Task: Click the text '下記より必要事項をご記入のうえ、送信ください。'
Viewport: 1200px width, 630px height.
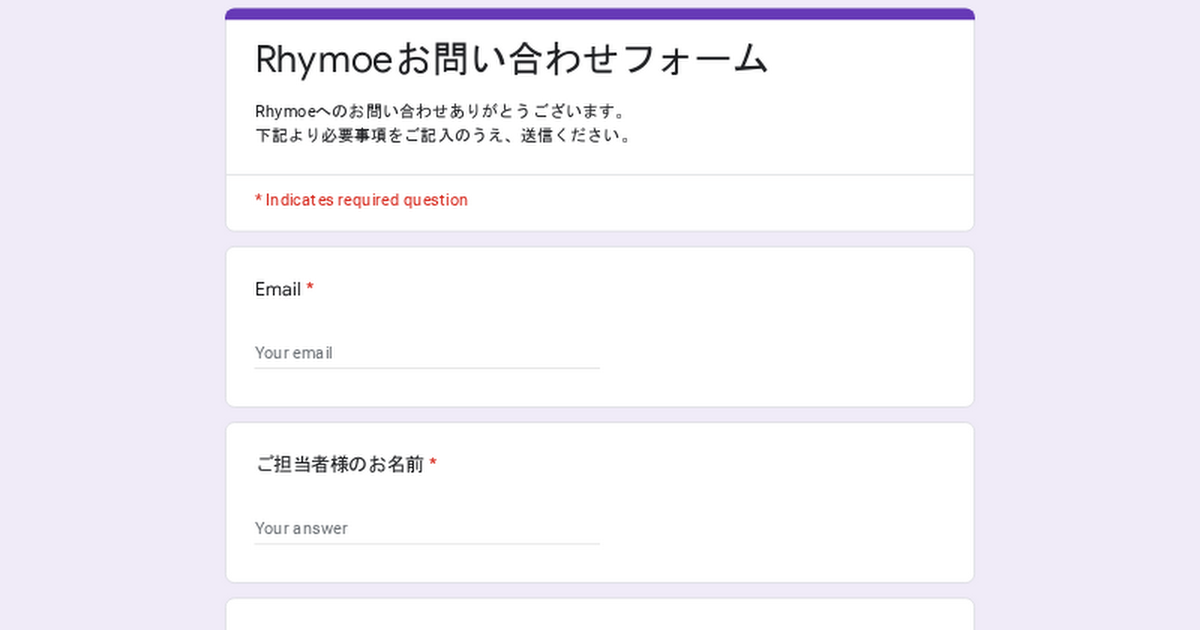Action: (444, 135)
